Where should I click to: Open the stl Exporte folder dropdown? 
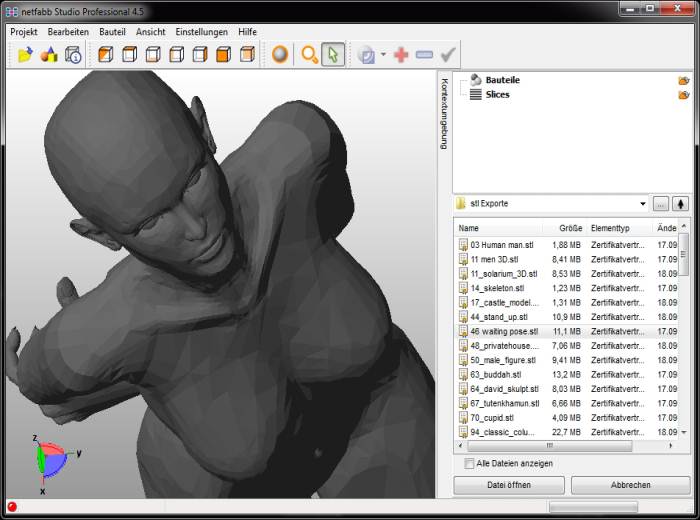pos(643,203)
